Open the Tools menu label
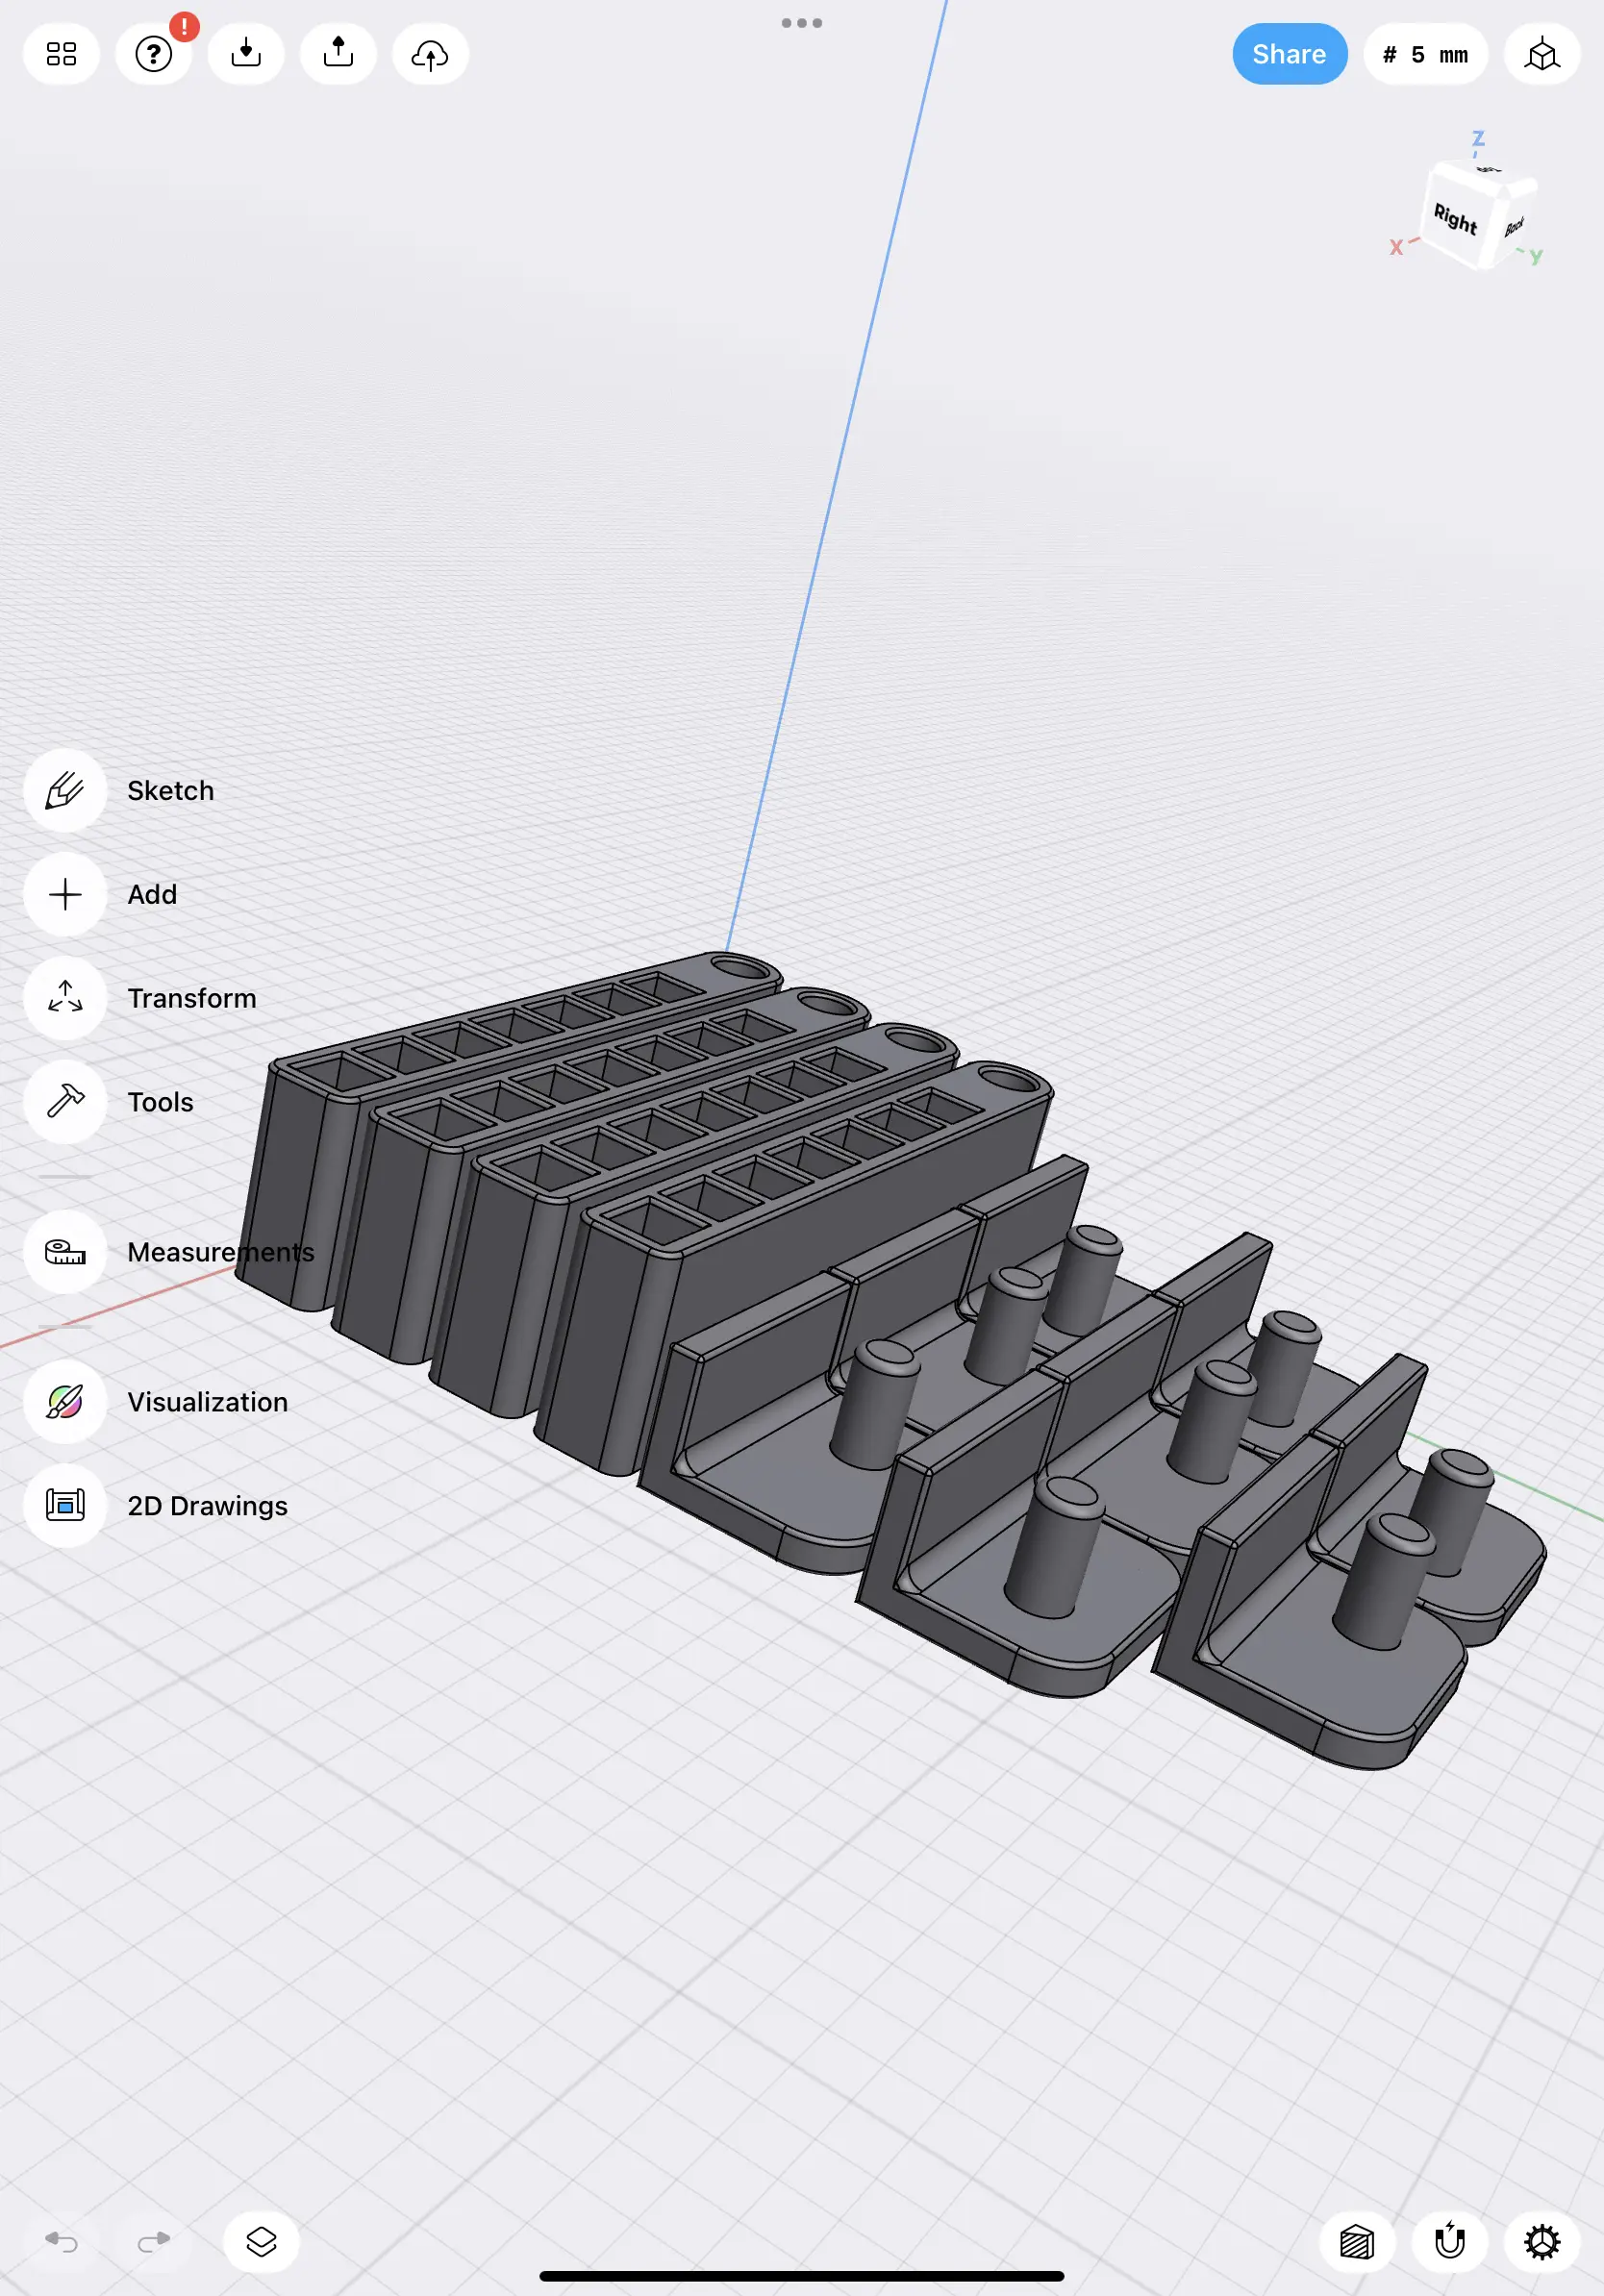This screenshot has width=1604, height=2296. pos(160,1102)
